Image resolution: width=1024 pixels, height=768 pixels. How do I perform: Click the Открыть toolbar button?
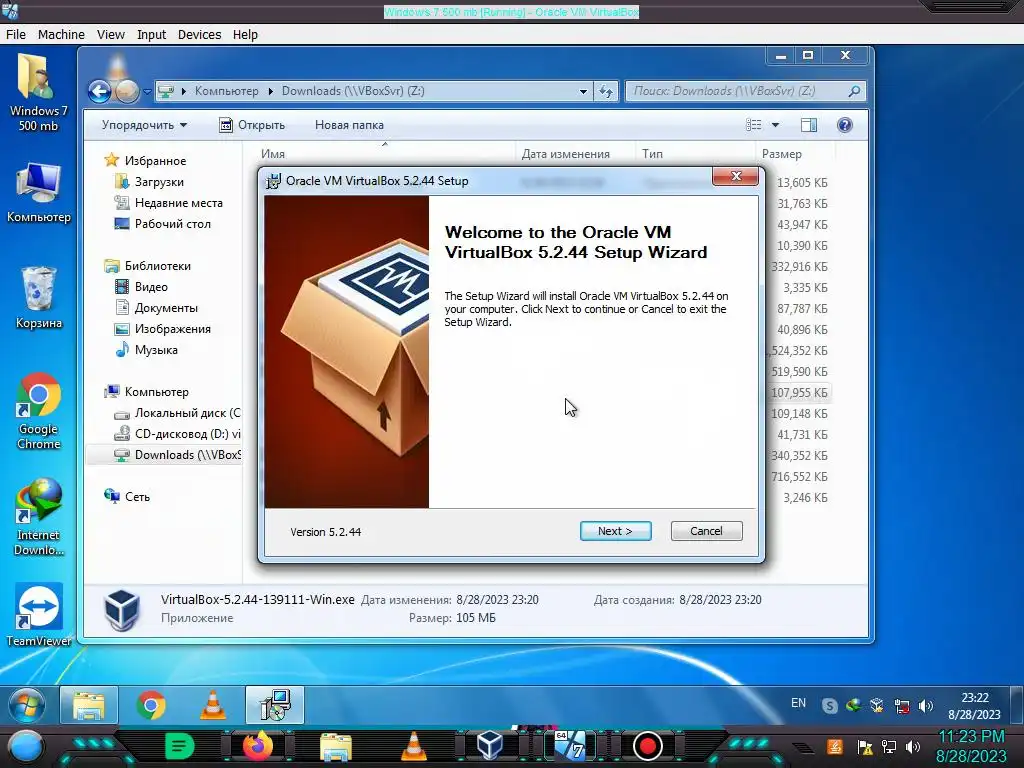click(x=252, y=125)
